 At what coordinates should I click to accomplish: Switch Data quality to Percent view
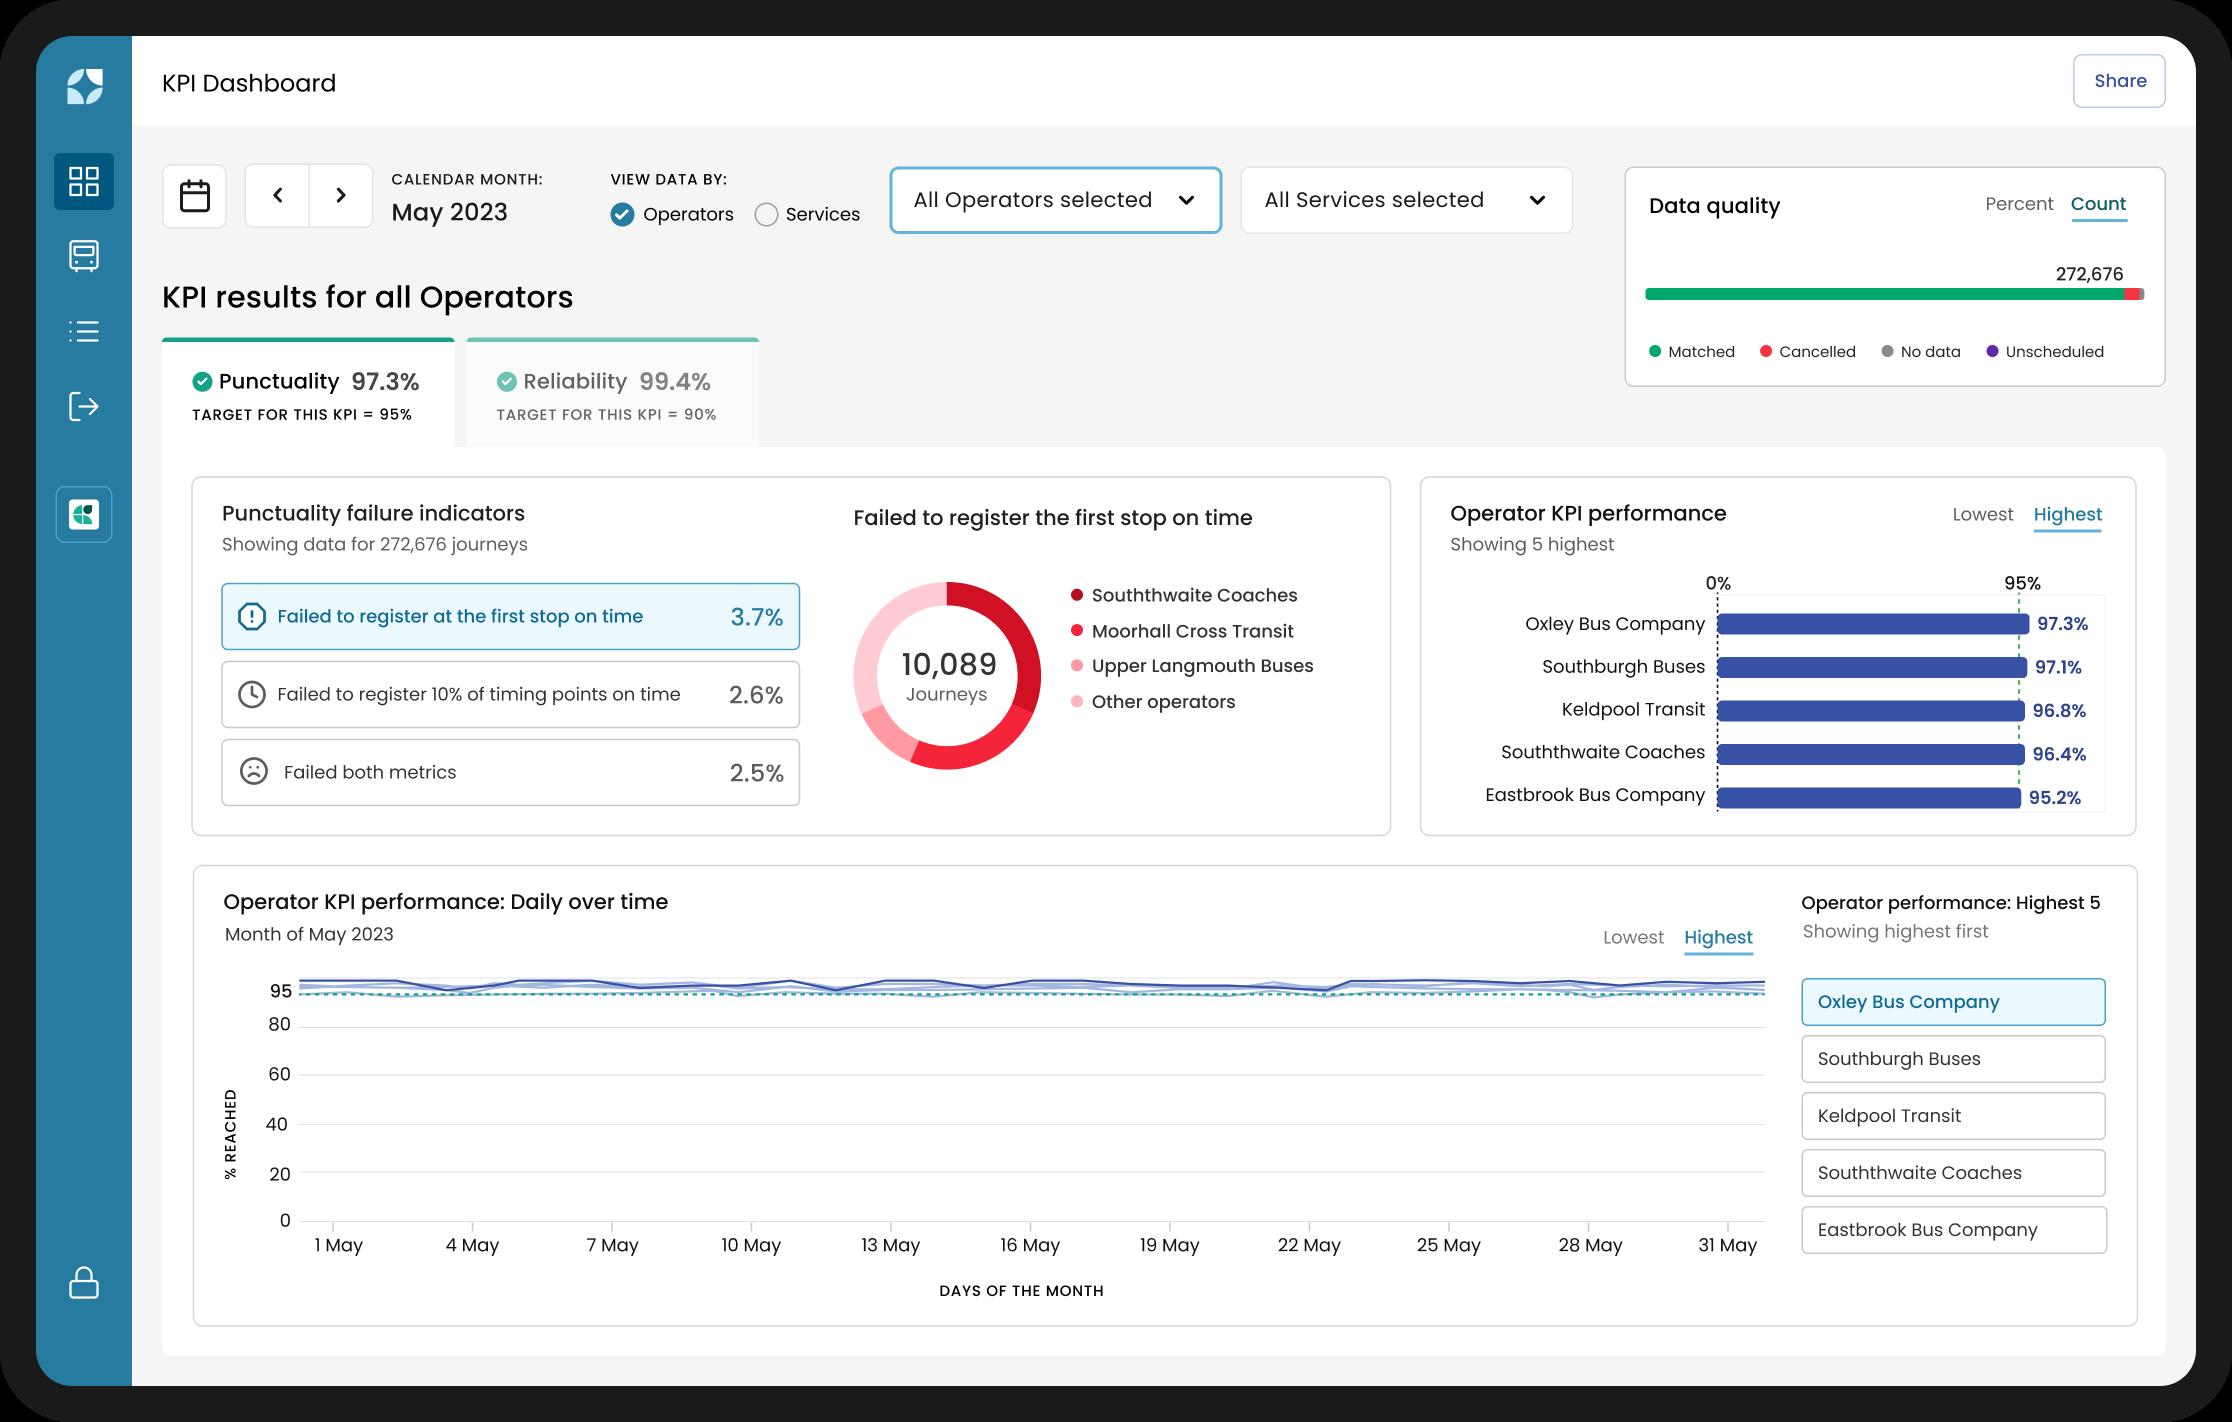pos(2018,204)
